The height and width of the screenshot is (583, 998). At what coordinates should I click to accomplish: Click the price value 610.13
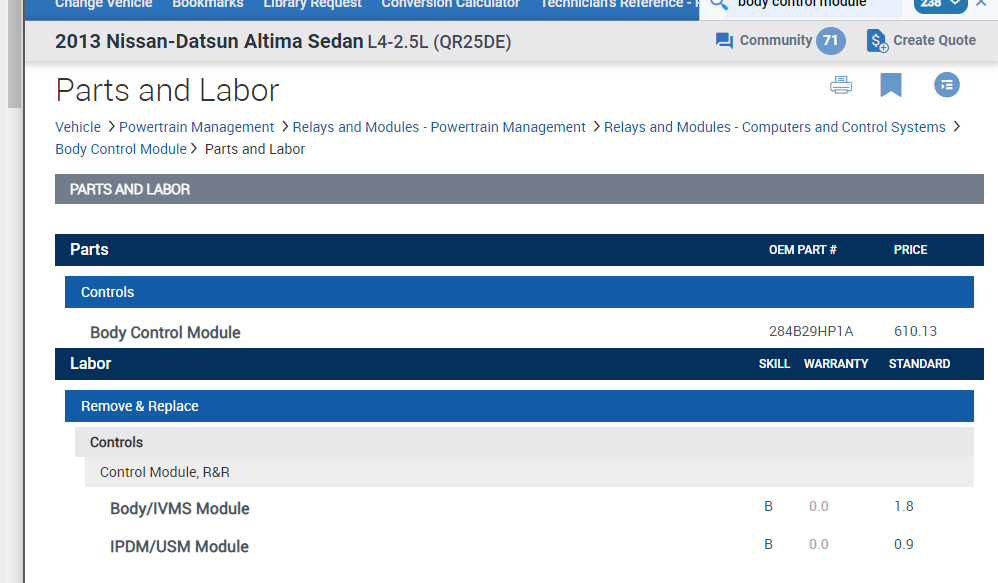(x=915, y=332)
